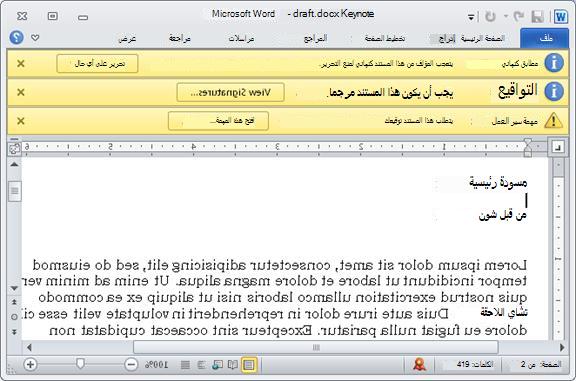Screen dimensions: 576x381
Task: Click the line من قبل شون in document
Action: point(502,215)
